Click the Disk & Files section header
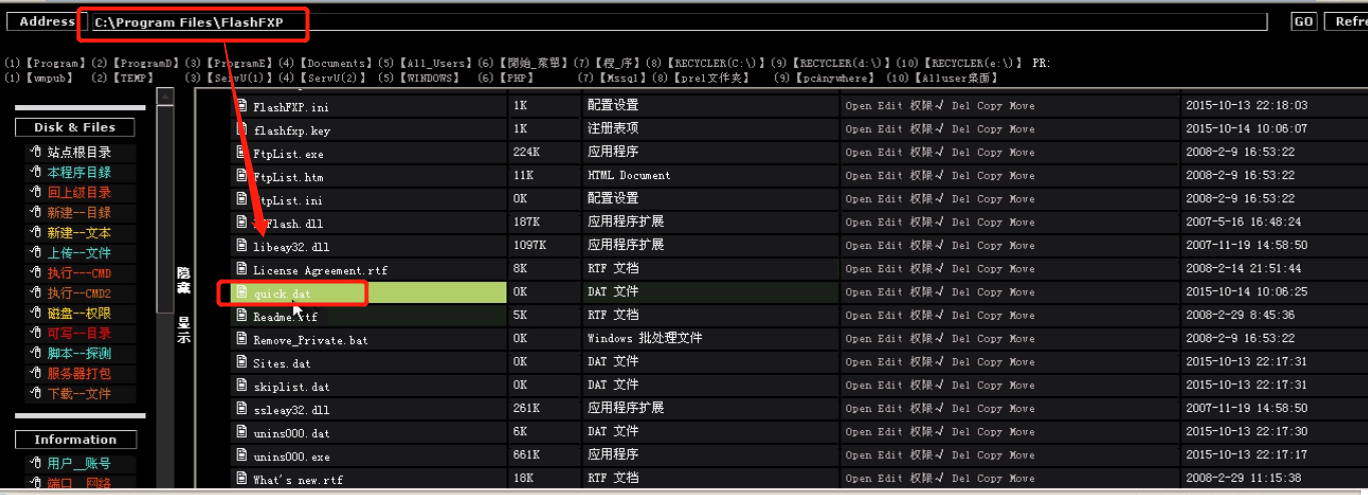The width and height of the screenshot is (1368, 495). point(75,127)
